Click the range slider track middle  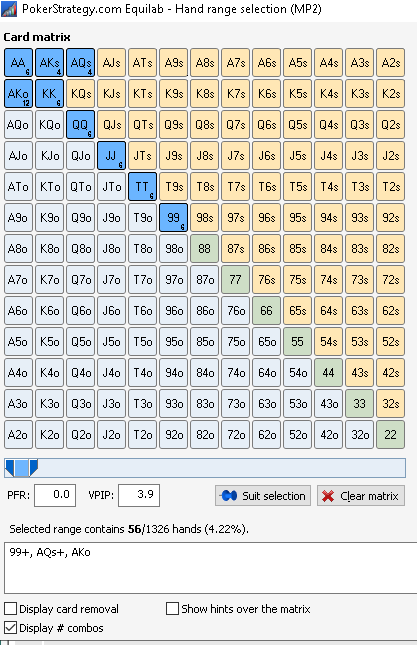(205, 468)
